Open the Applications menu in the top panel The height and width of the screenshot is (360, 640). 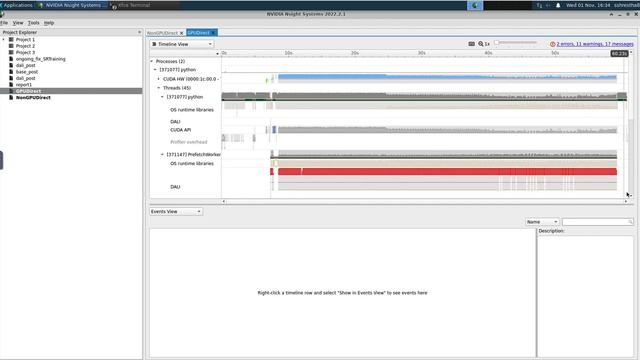pyautogui.click(x=17, y=5)
